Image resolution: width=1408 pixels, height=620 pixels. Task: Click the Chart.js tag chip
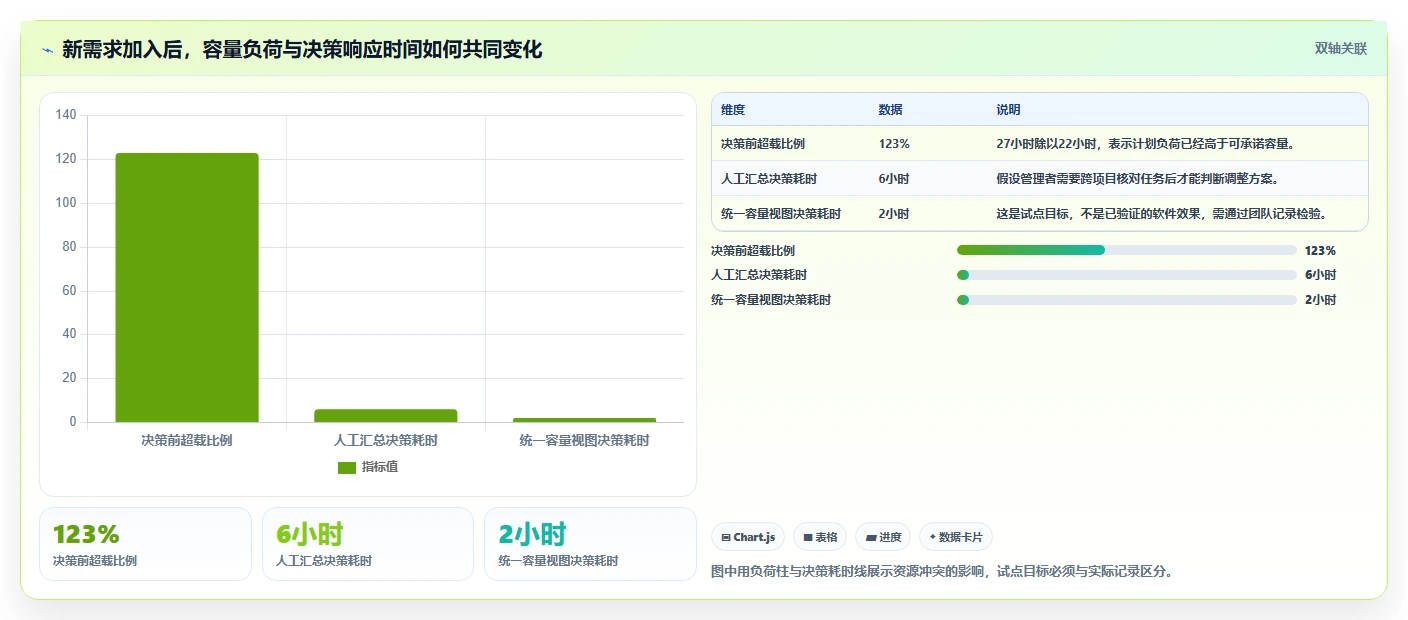[x=748, y=537]
